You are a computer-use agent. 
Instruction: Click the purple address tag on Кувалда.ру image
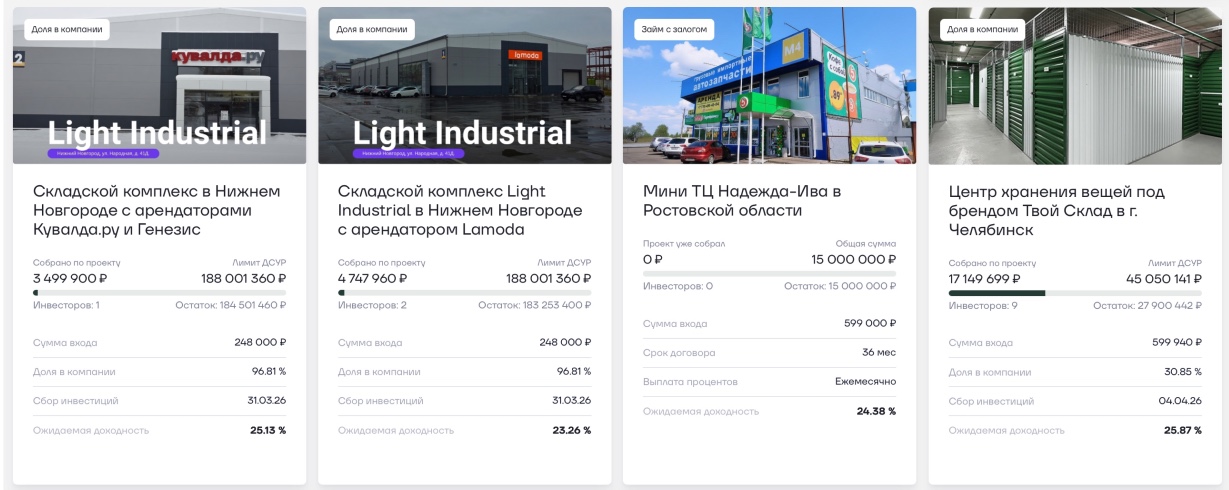click(x=103, y=154)
